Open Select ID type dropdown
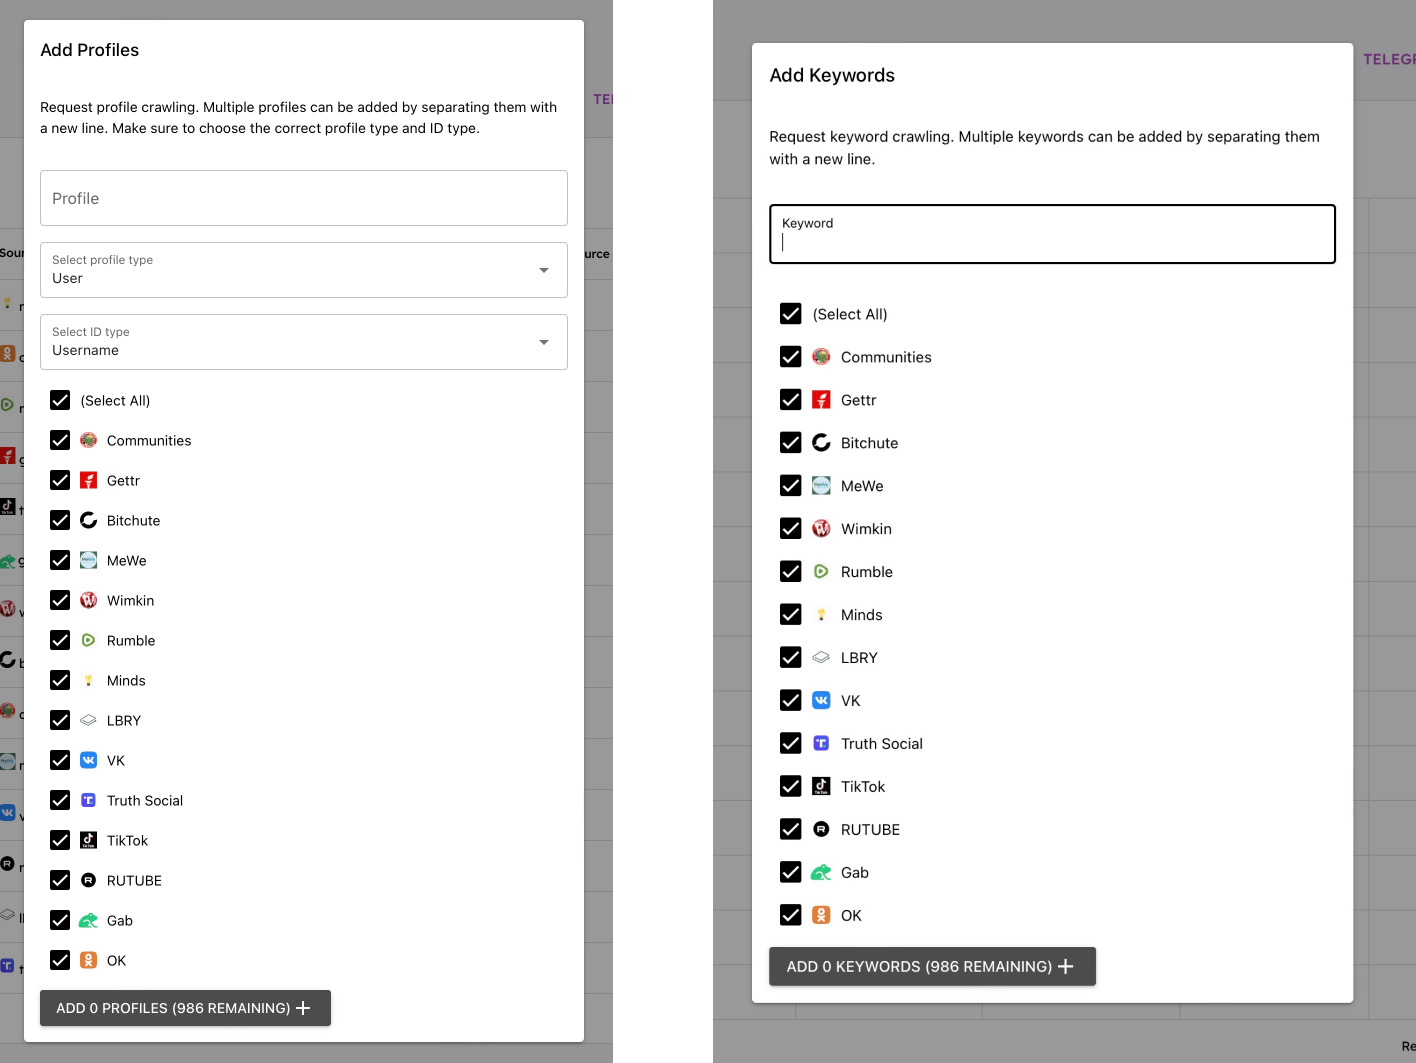Image resolution: width=1416 pixels, height=1063 pixels. point(304,342)
